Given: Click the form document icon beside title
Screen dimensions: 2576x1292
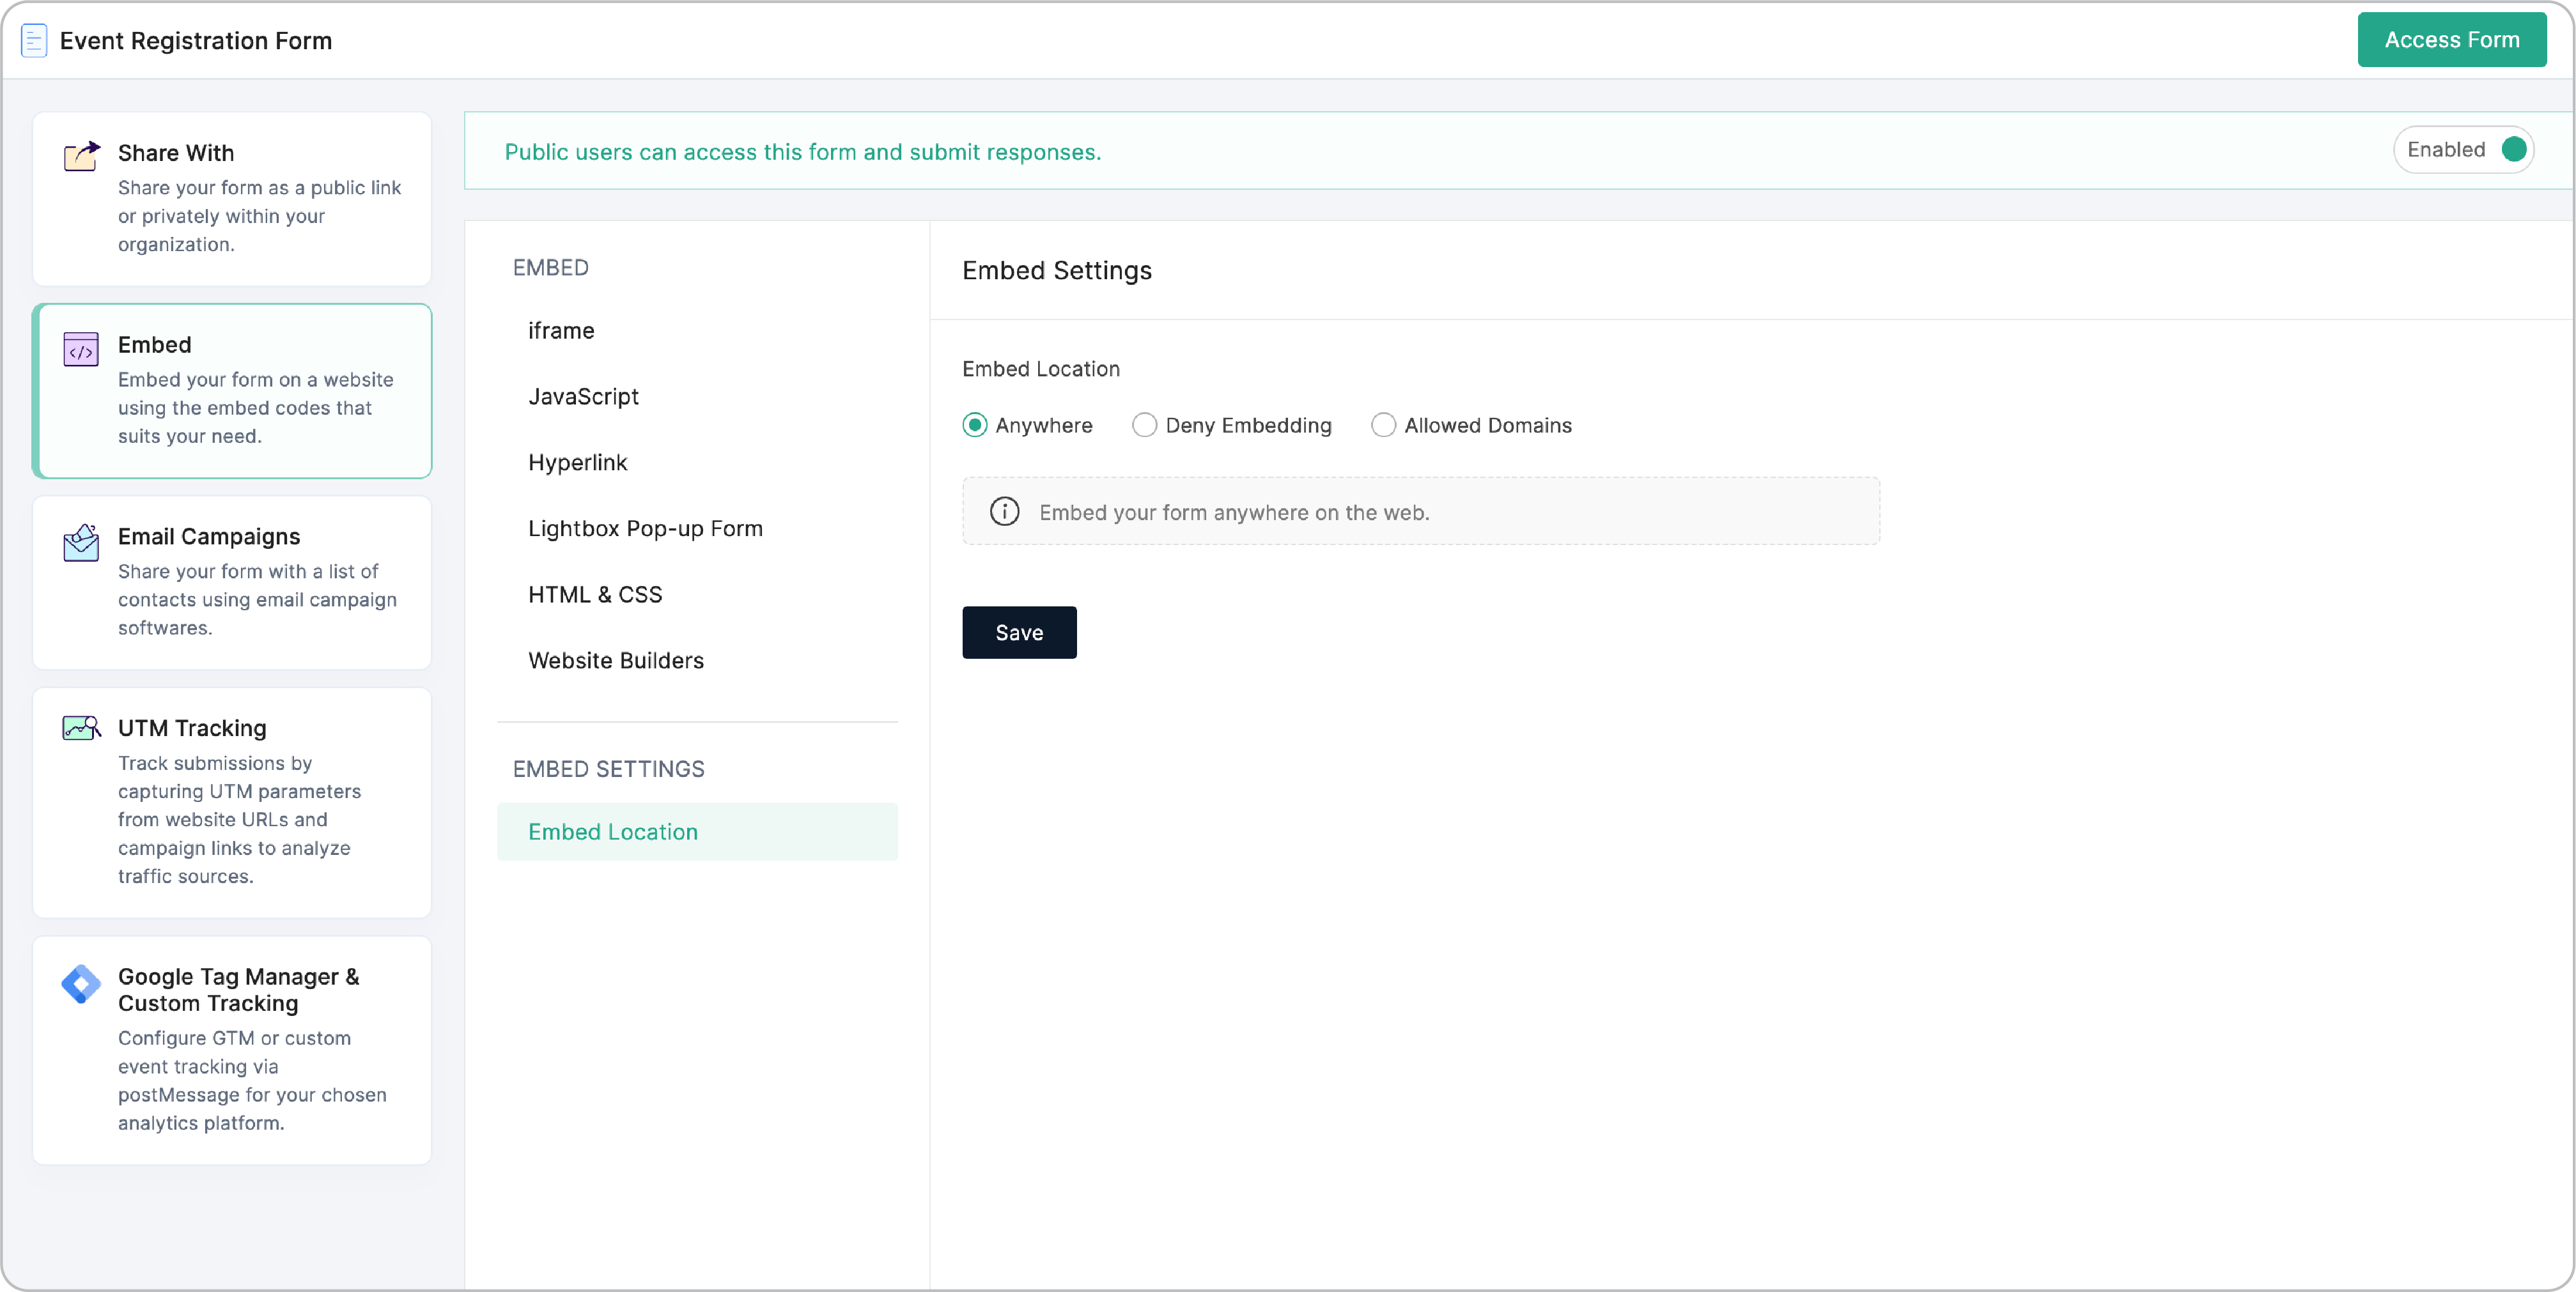Looking at the screenshot, I should [x=34, y=41].
